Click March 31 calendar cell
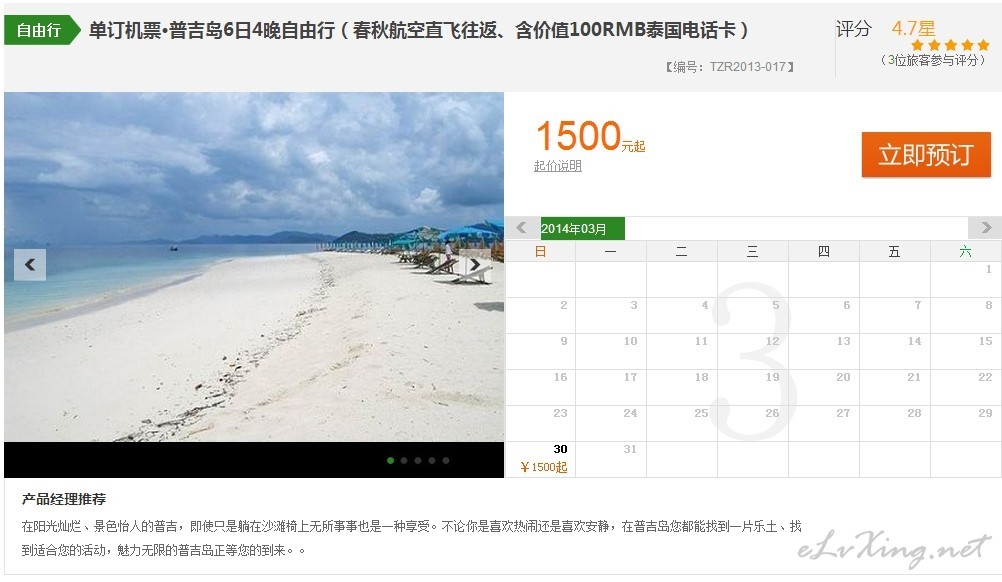 (x=611, y=459)
